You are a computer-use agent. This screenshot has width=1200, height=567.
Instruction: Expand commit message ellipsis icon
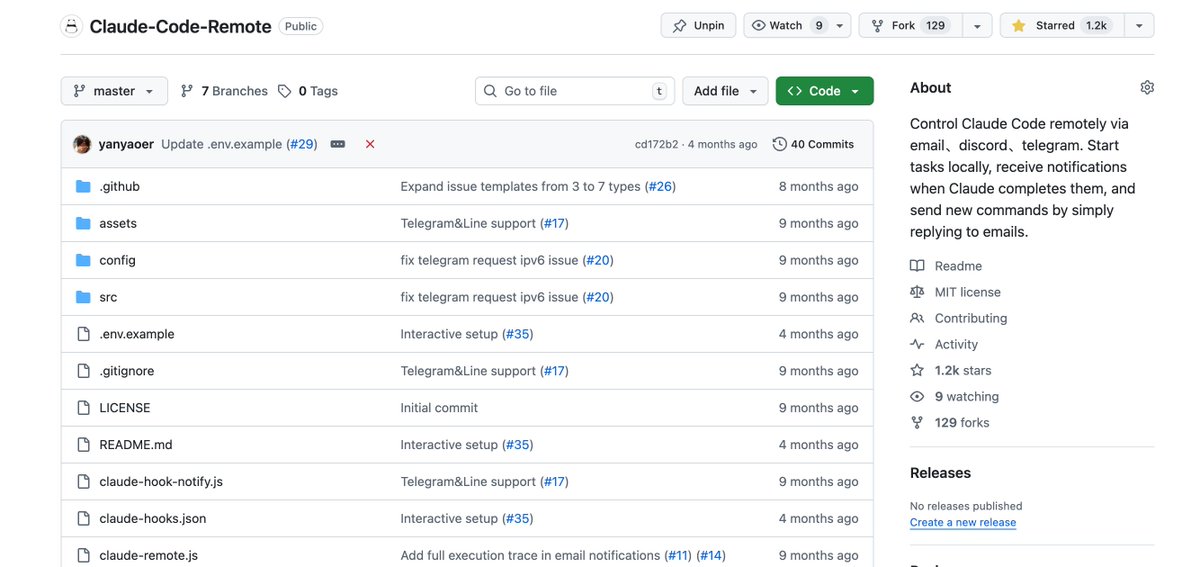(338, 144)
